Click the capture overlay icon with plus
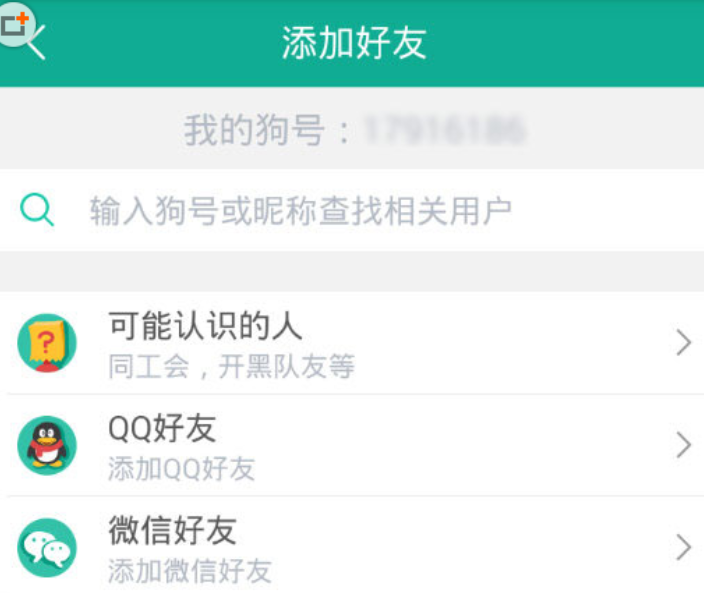The image size is (704, 593). pyautogui.click(x=14, y=26)
